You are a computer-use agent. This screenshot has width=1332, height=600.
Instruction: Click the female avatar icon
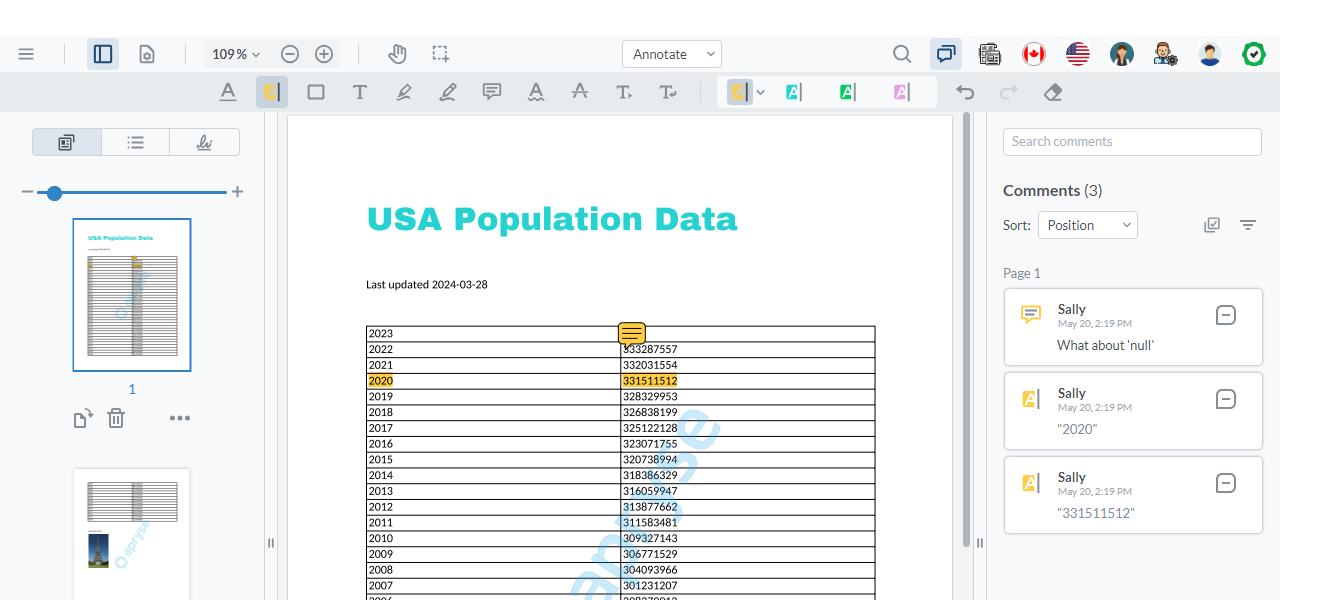pyautogui.click(x=1122, y=54)
